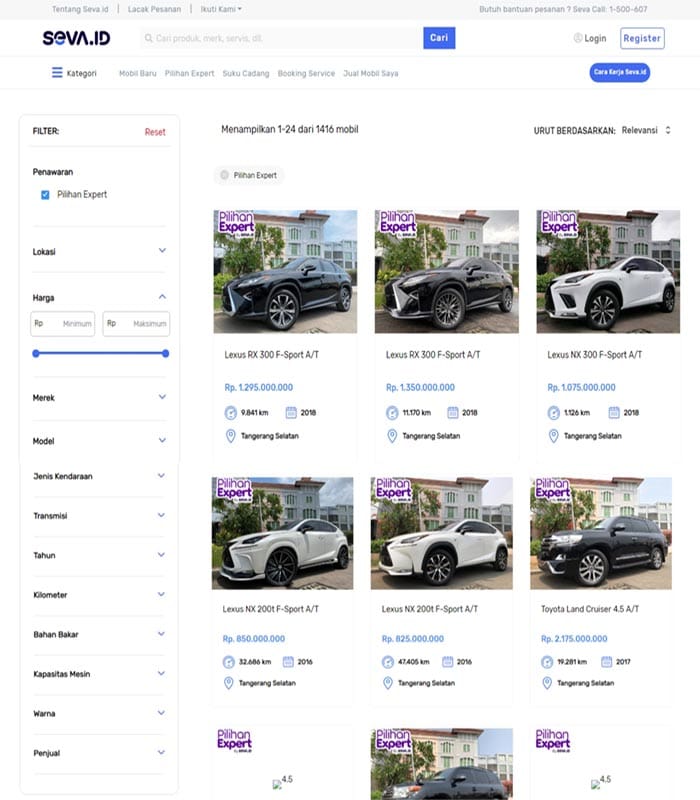Expand the Jenis Kendaraan filter
This screenshot has width=700, height=800.
[161, 476]
